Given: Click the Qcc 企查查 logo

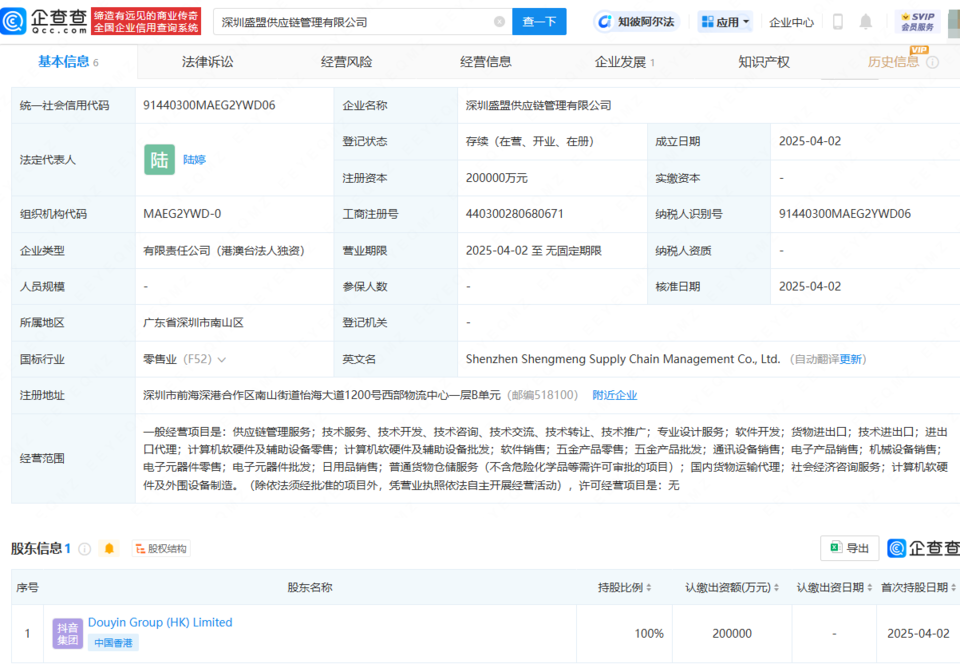Looking at the screenshot, I should coord(44,21).
